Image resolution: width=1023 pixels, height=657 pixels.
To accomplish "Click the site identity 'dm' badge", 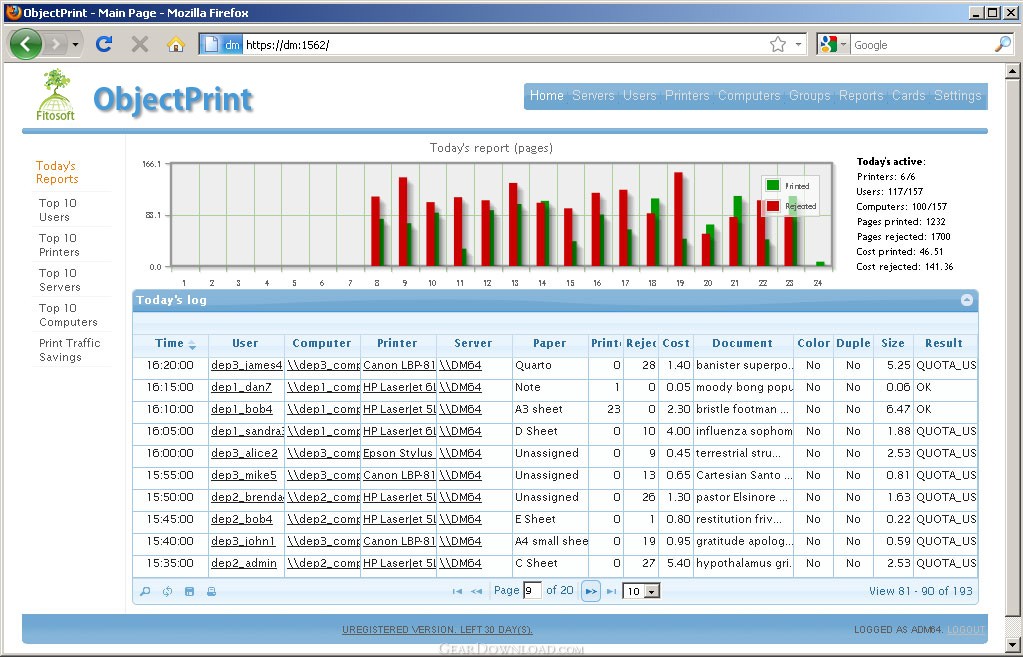I will (222, 44).
